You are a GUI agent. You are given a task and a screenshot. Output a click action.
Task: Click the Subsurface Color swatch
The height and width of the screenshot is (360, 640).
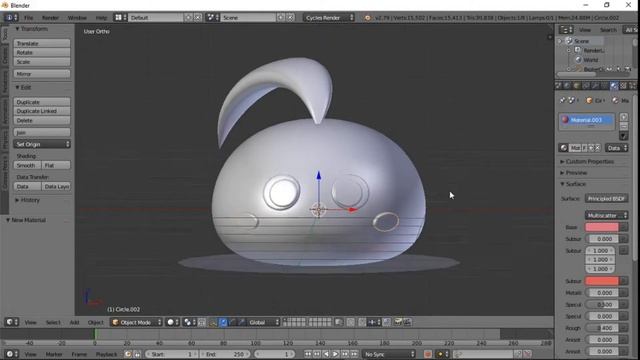(602, 281)
